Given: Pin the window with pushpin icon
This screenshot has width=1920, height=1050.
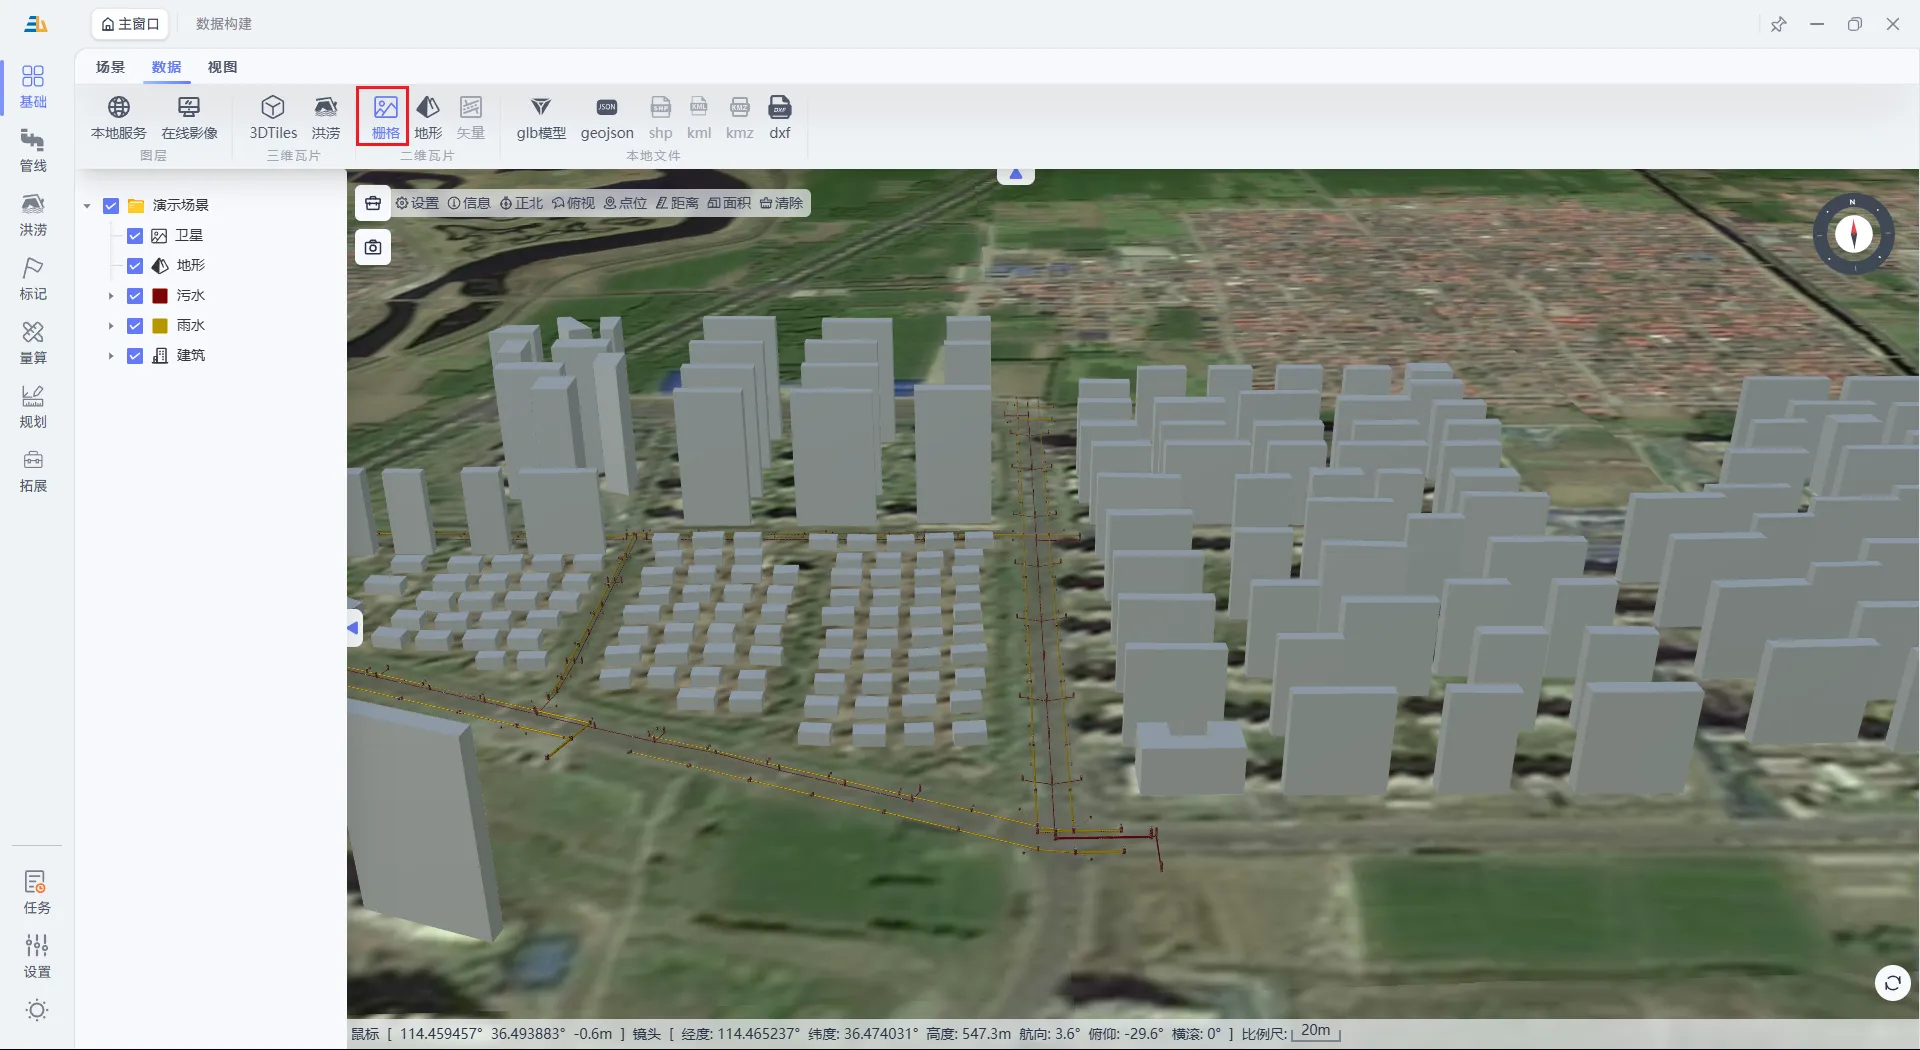Looking at the screenshot, I should (1778, 24).
